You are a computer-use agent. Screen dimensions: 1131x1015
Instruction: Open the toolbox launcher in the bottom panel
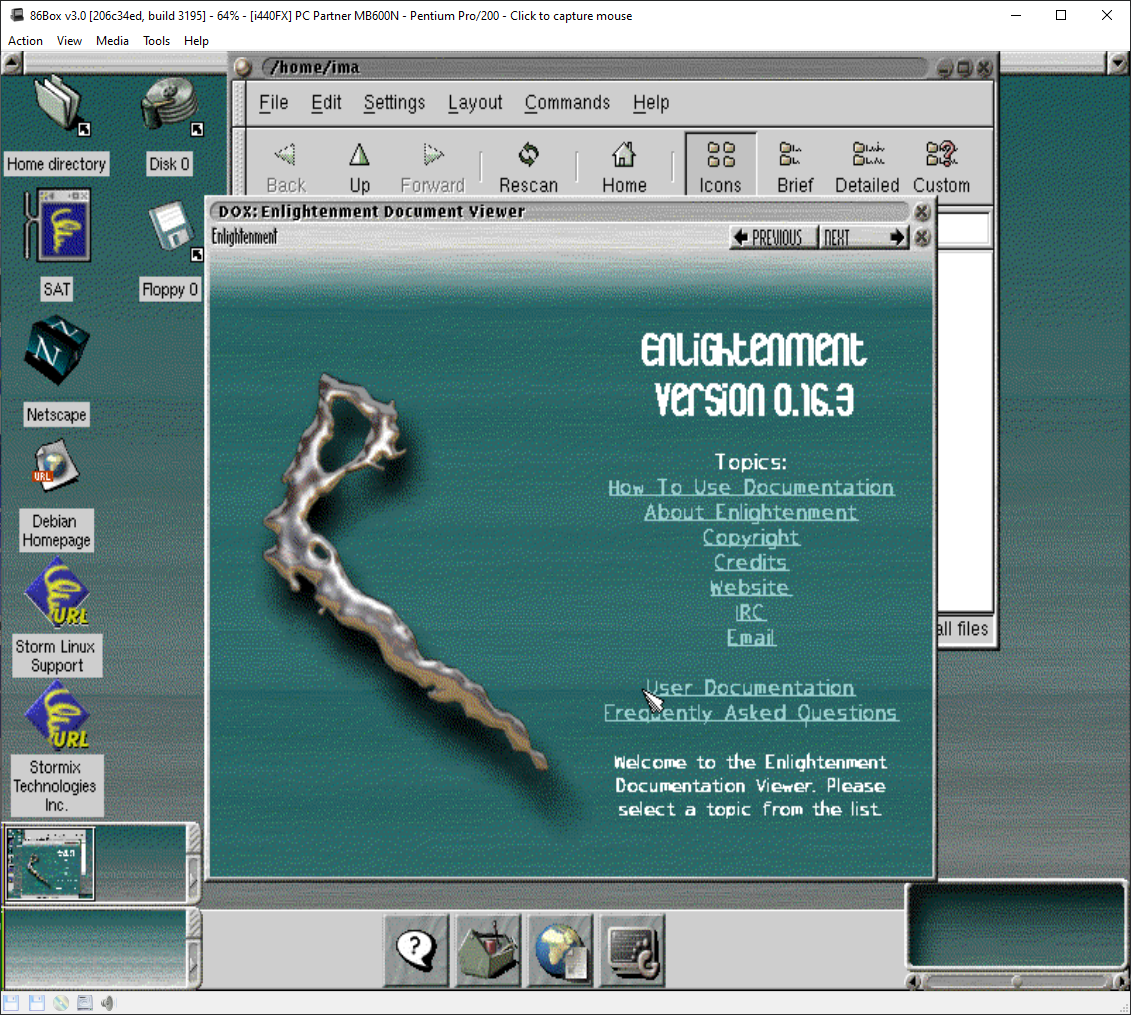pos(488,950)
